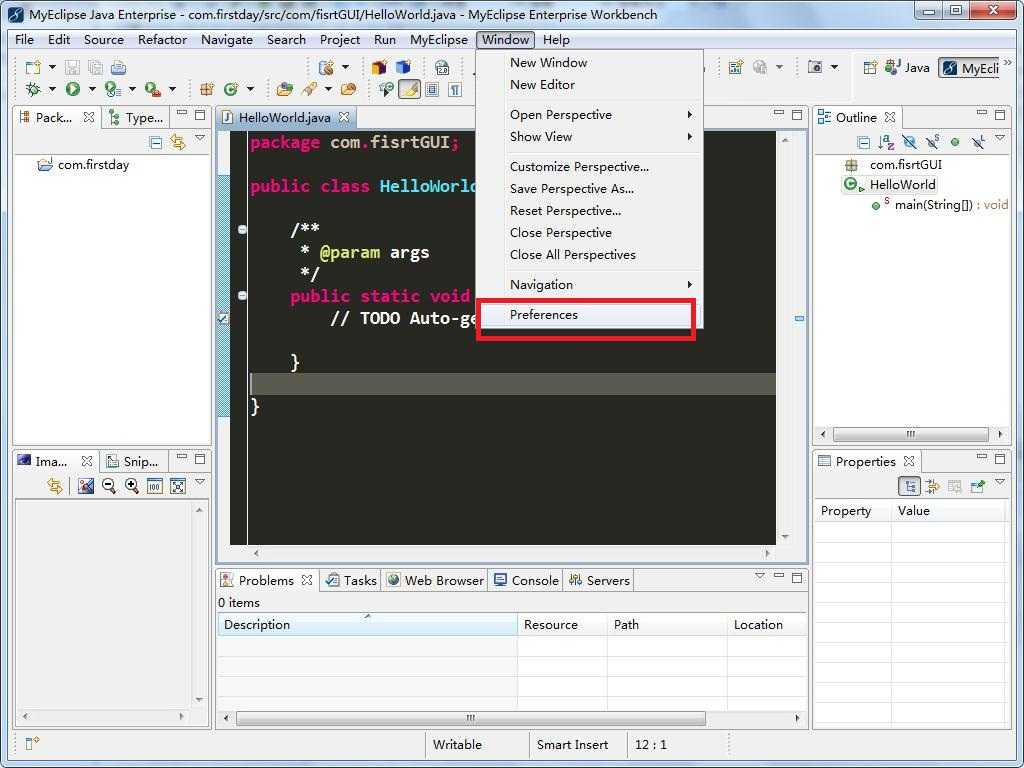Viewport: 1024px width, 768px height.
Task: Show more perspectives chevron
Action: click(x=1008, y=62)
